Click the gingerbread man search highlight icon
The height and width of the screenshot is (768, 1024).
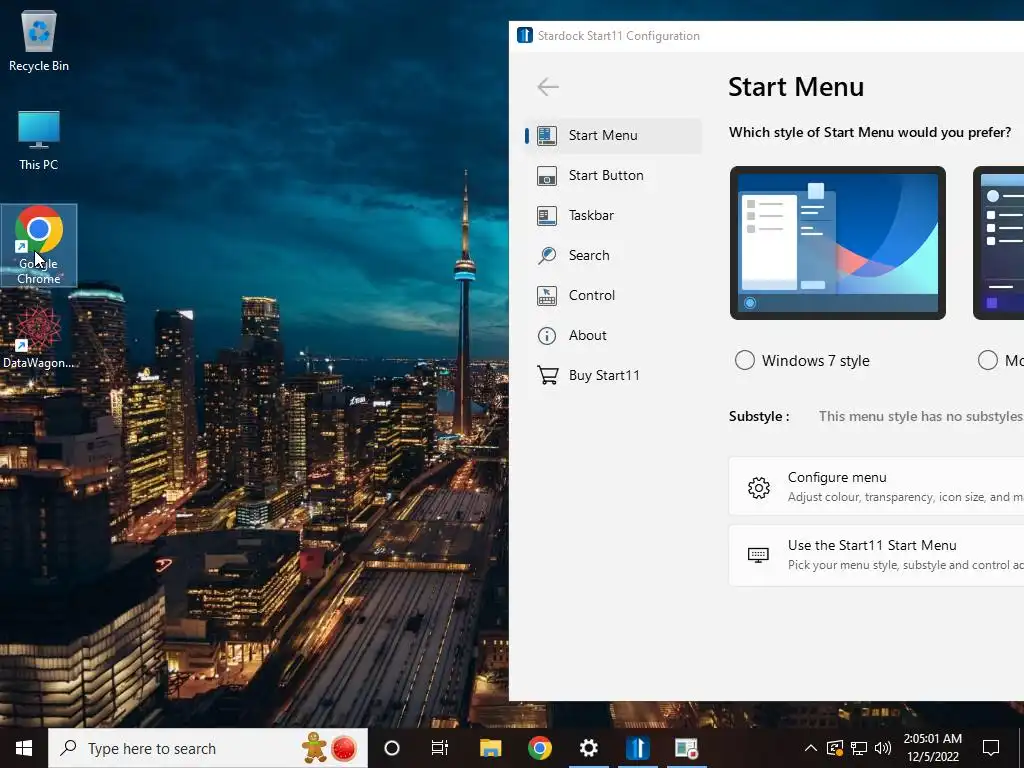[314, 747]
